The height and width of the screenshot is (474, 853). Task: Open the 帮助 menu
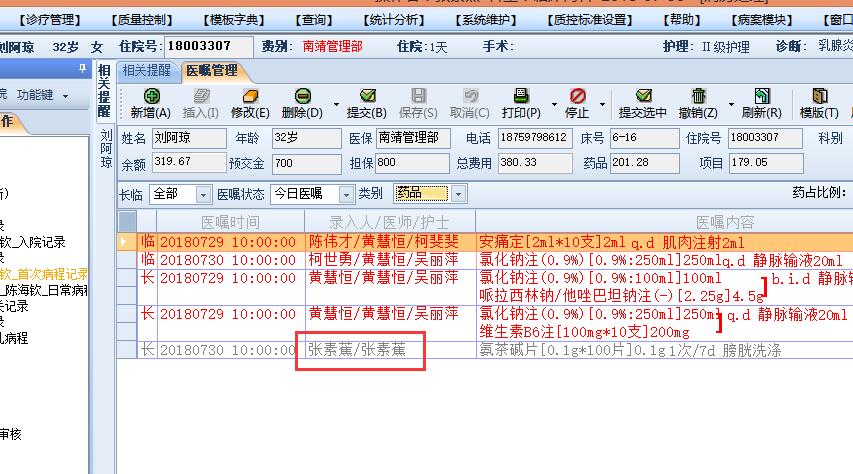point(682,20)
